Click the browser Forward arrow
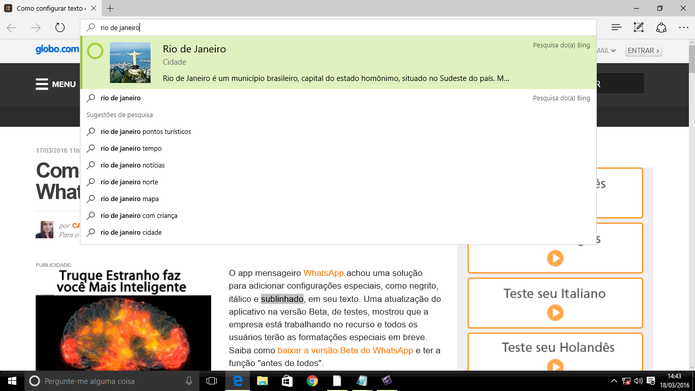695x391 pixels. click(x=35, y=27)
